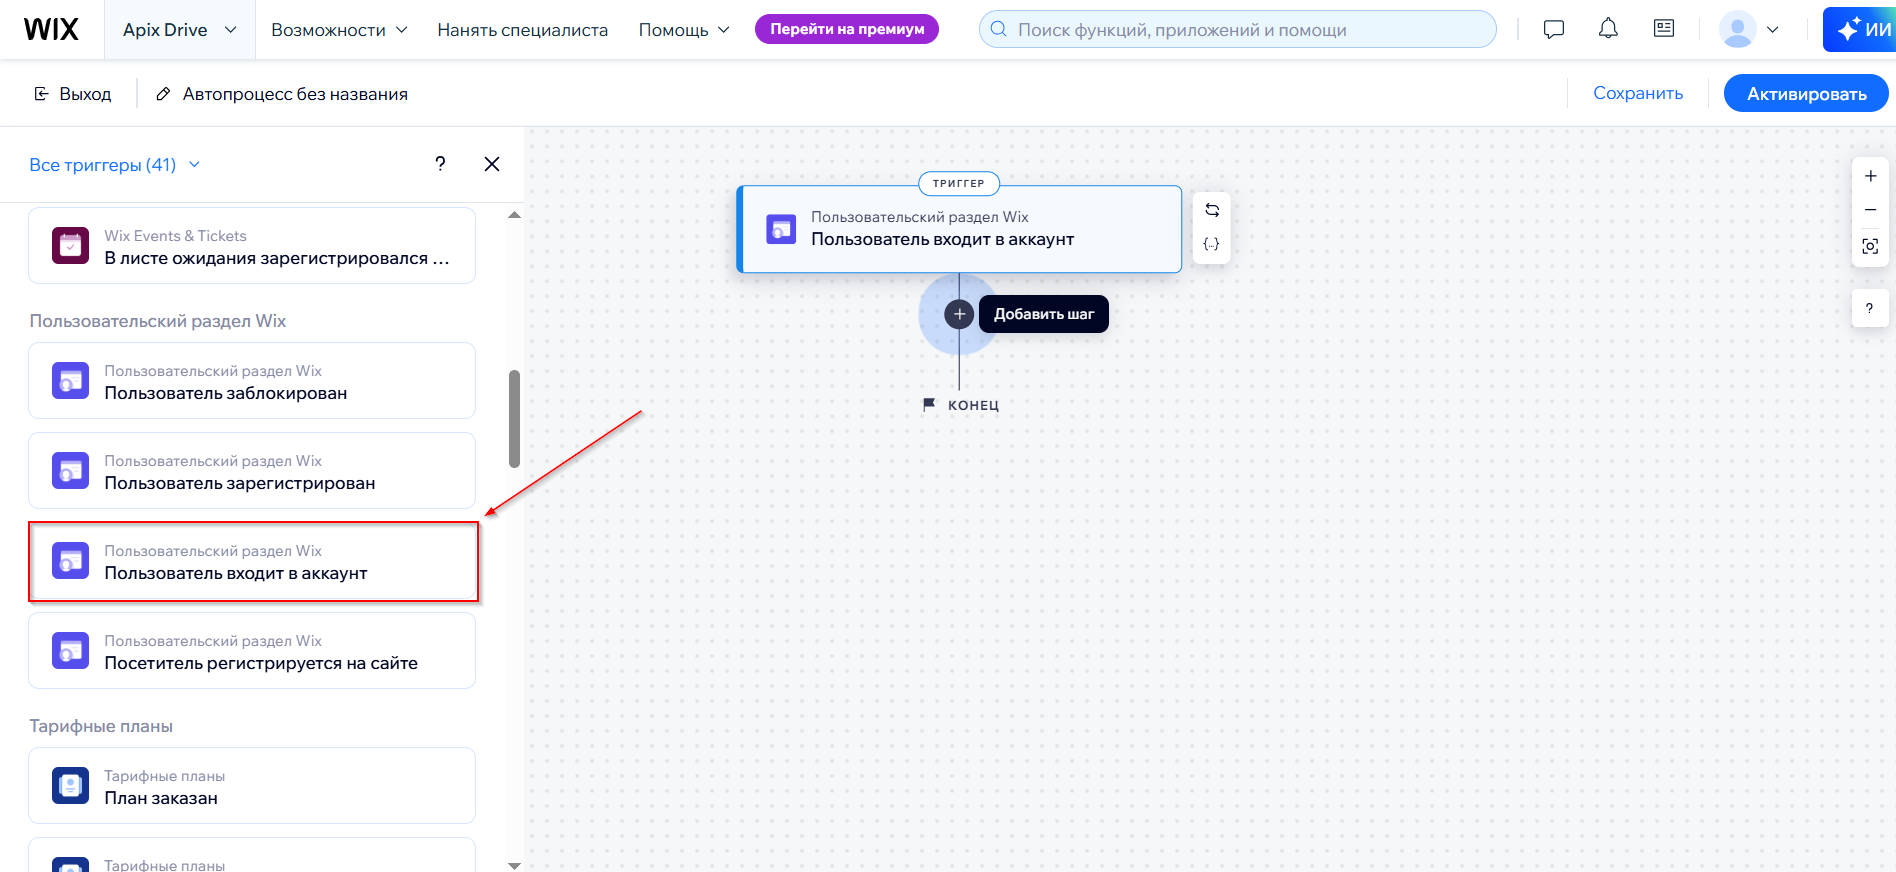This screenshot has width=1896, height=872.
Task: Click Добавить шаг tooltip button
Action: [1044, 314]
